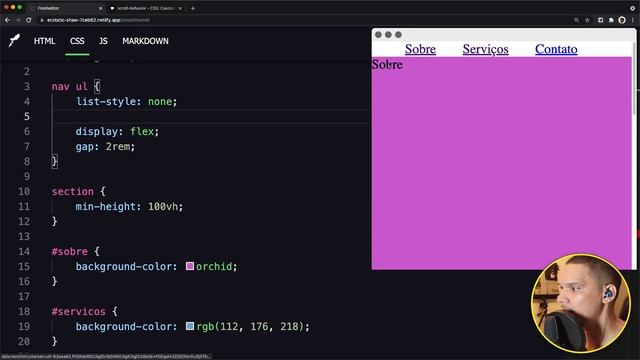Go back with the browser back arrow
Viewport: 640px width, 360px height.
(7, 20)
